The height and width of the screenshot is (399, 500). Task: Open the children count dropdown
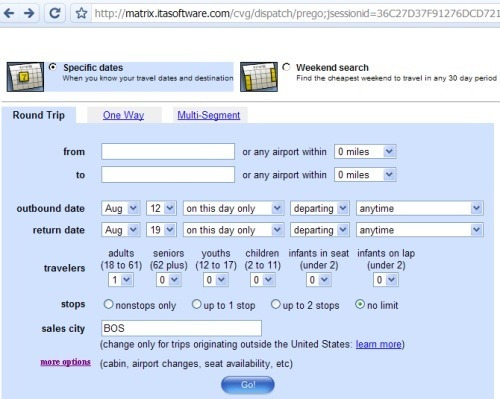tap(263, 280)
